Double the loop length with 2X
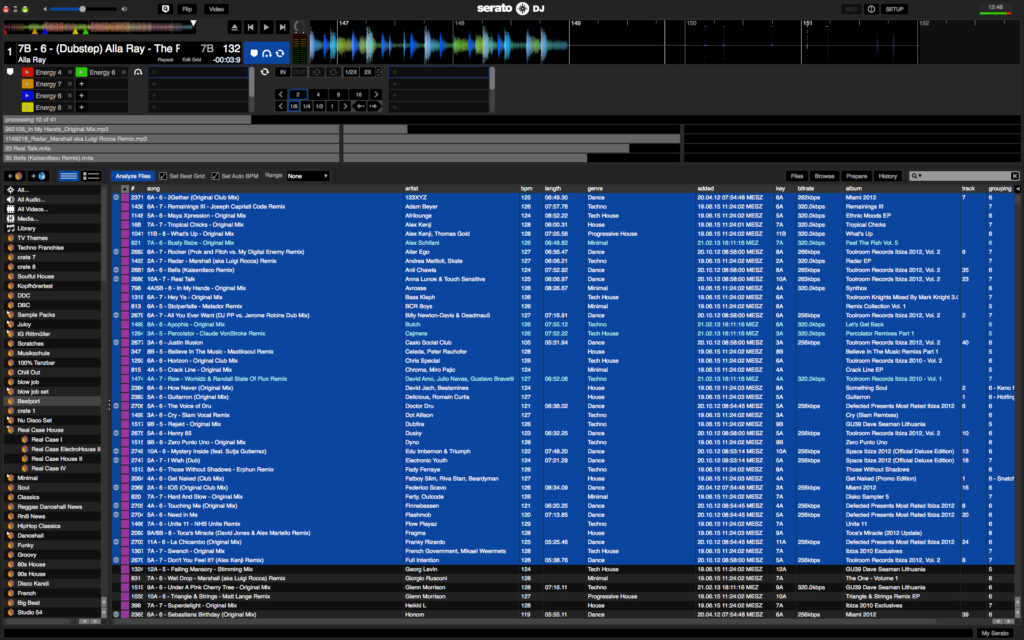 click(x=367, y=72)
